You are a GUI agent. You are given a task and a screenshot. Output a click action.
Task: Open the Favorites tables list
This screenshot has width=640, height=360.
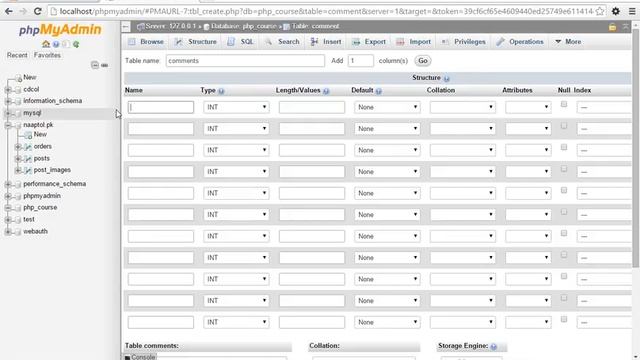[x=47, y=55]
